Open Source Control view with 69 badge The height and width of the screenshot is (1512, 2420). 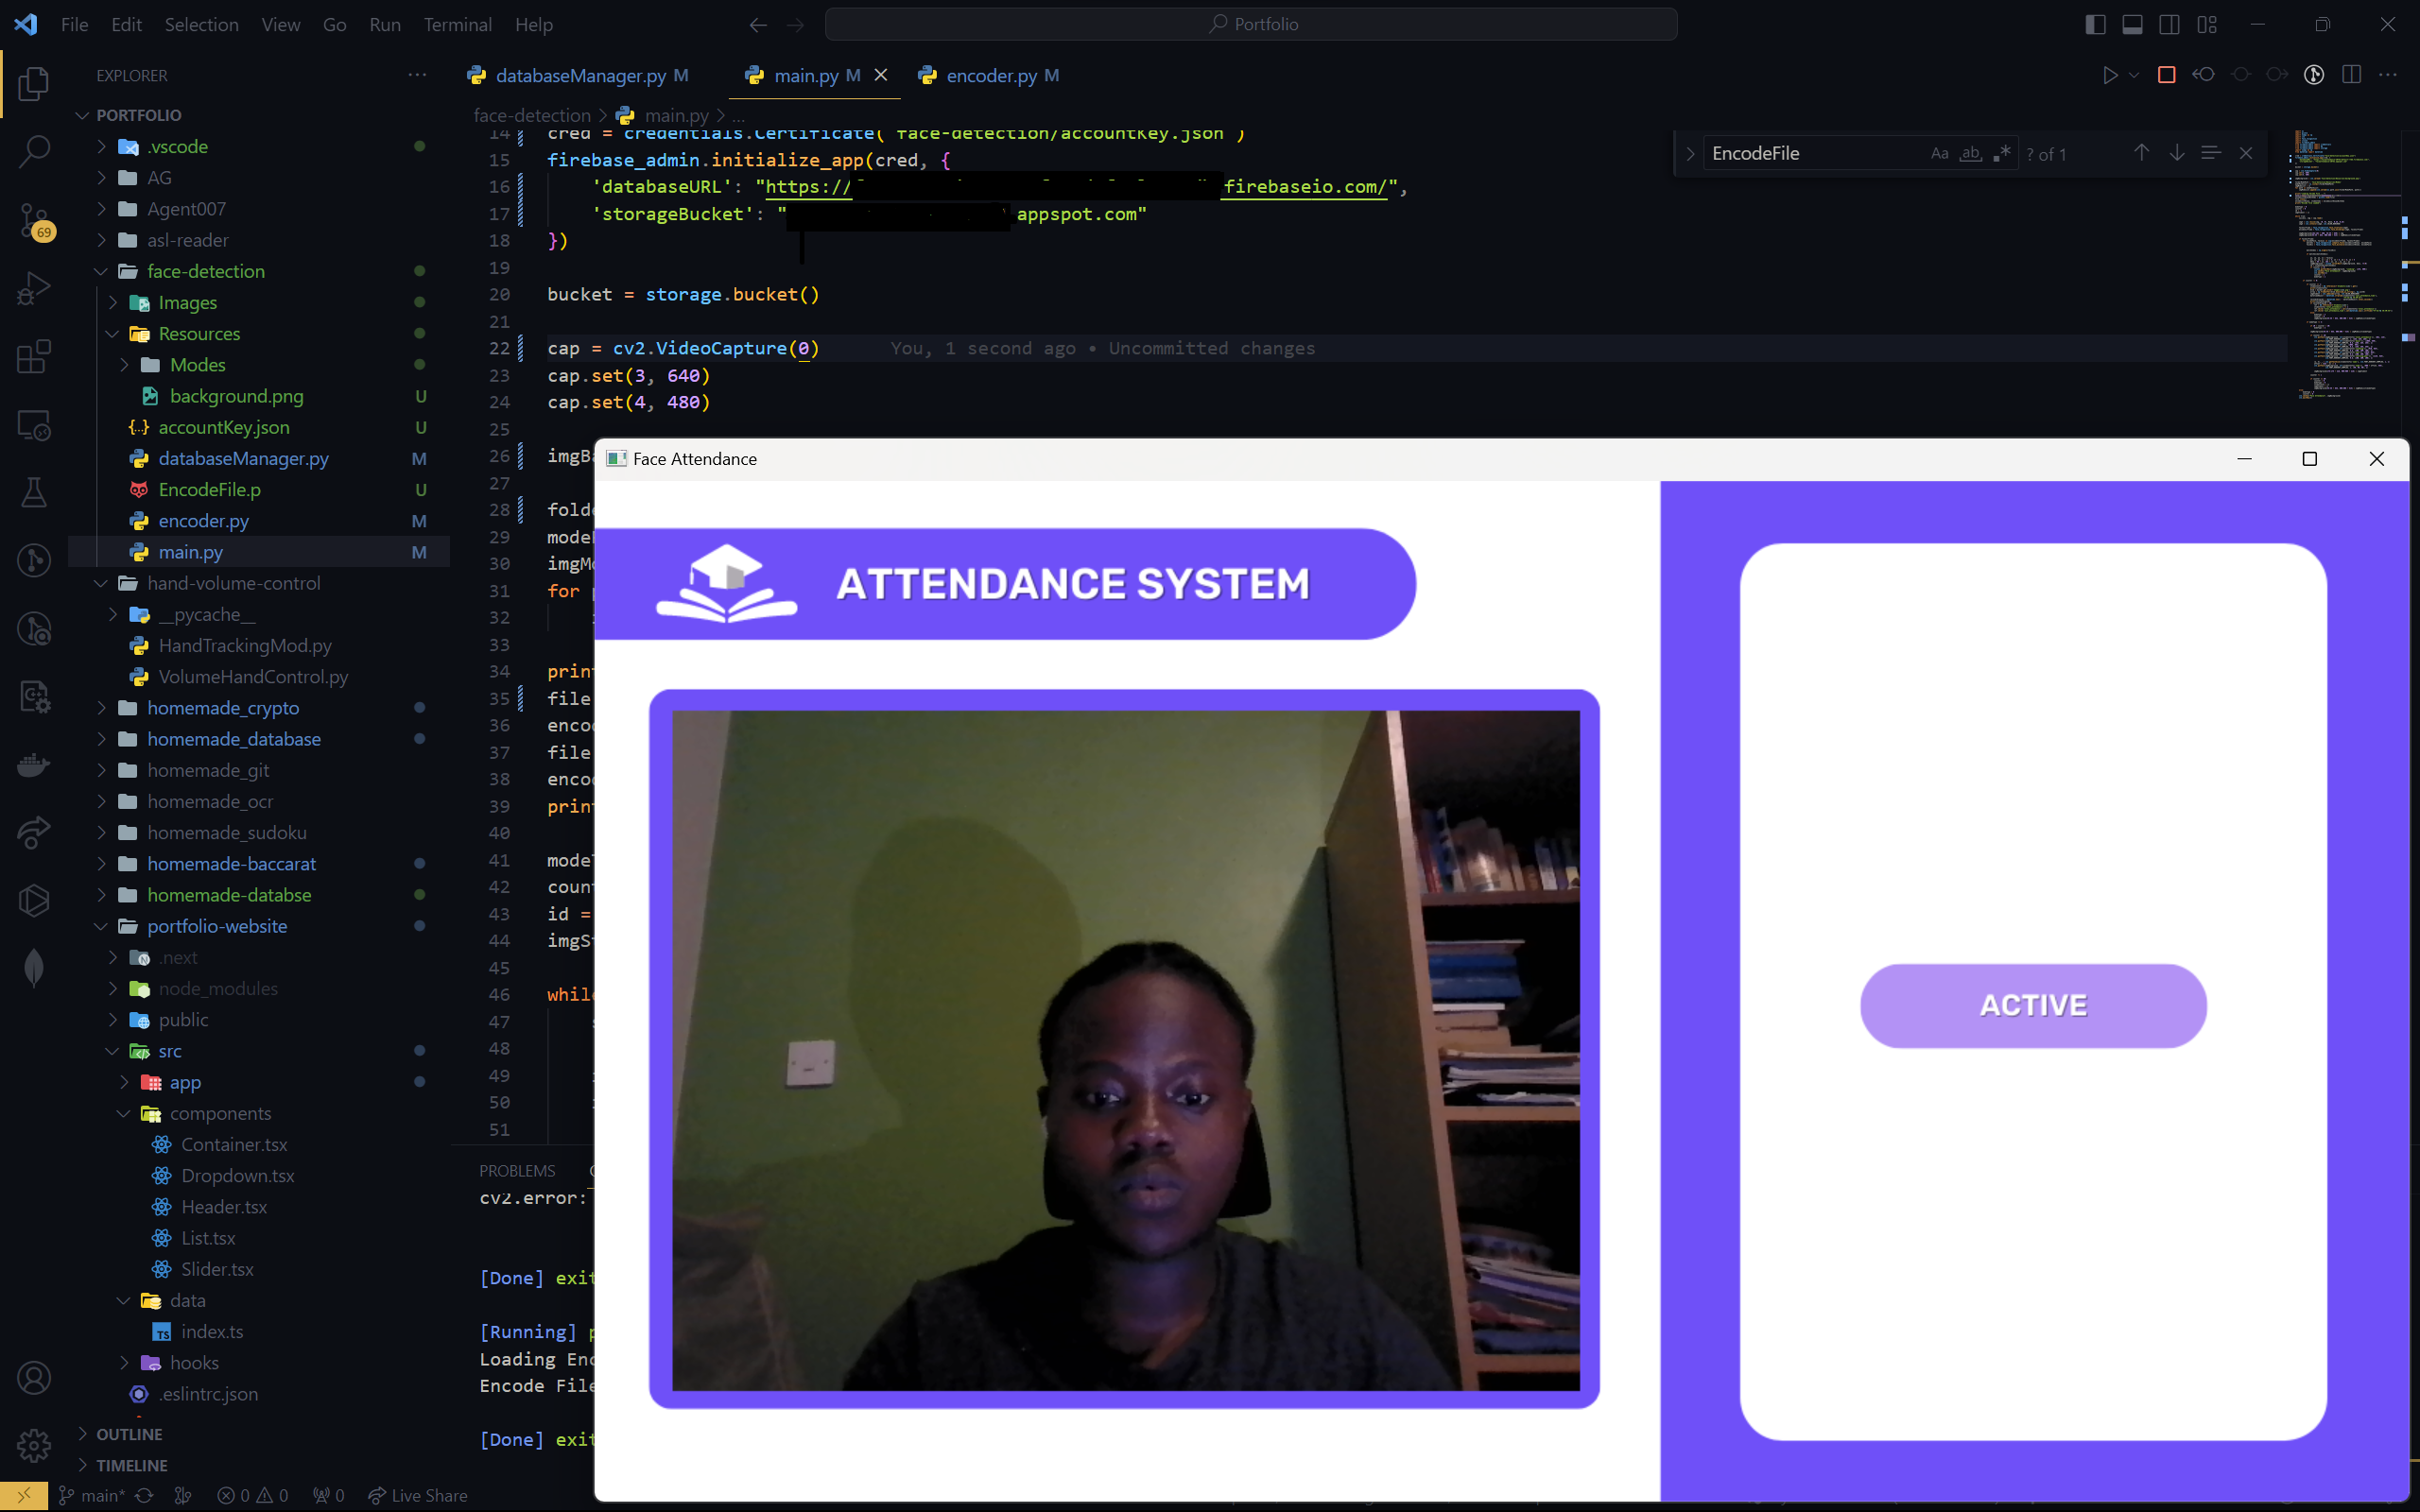click(34, 220)
